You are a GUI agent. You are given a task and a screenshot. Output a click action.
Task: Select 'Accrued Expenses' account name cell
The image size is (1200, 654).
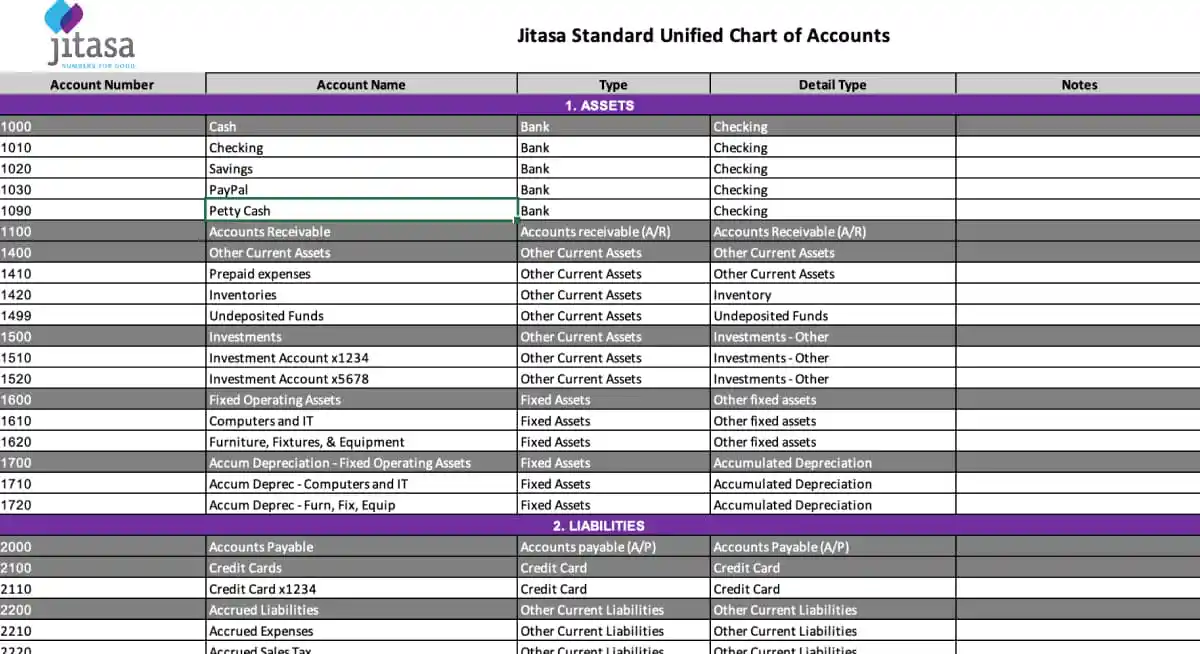pyautogui.click(x=361, y=631)
